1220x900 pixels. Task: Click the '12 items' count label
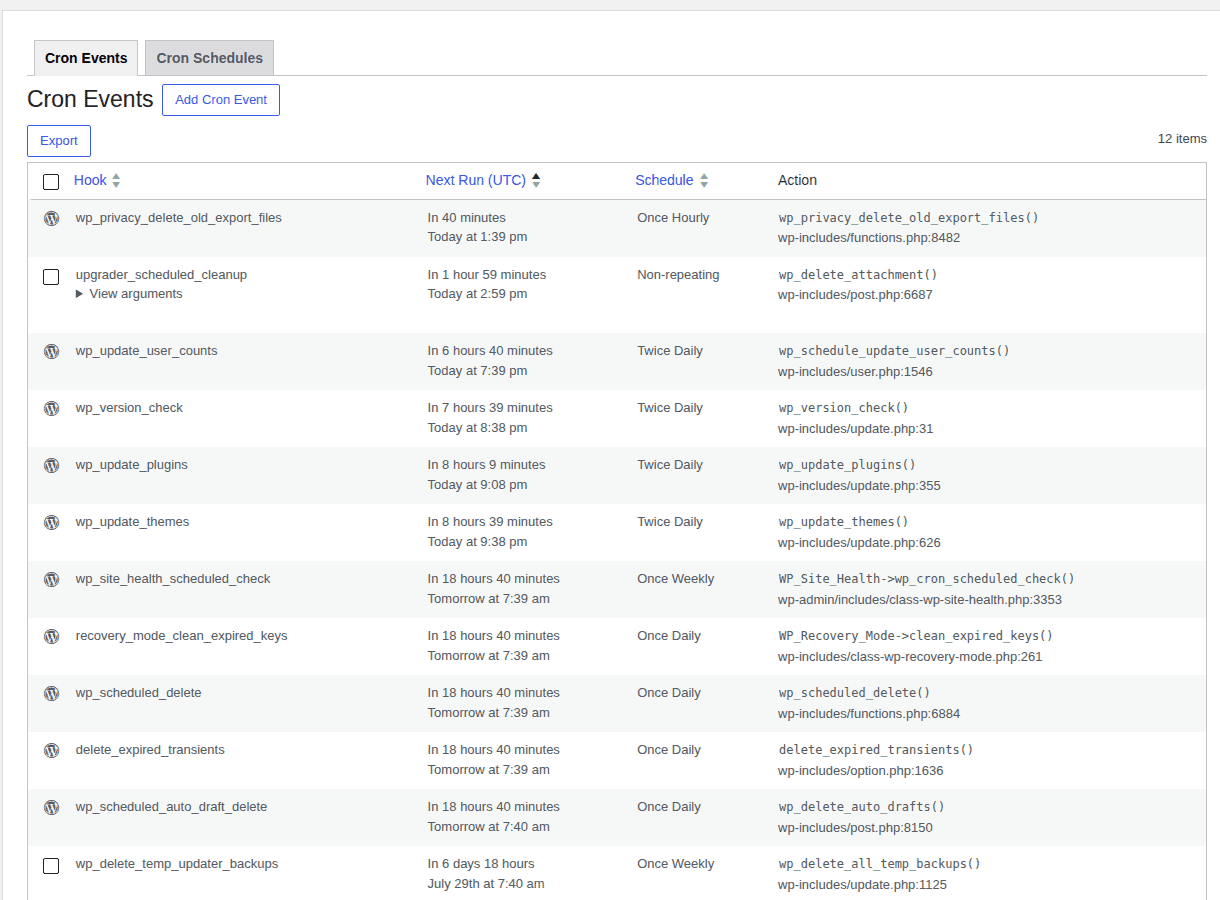[1182, 139]
